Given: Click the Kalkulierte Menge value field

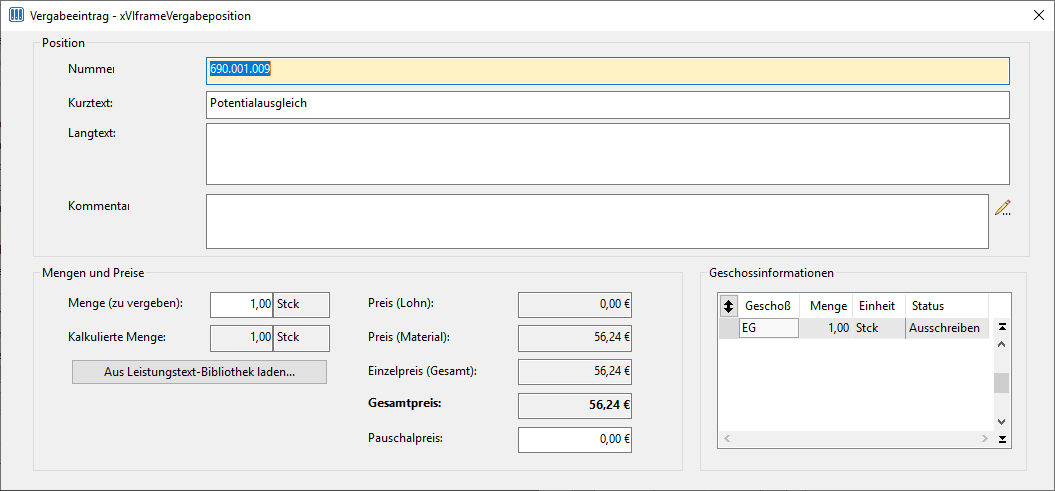Looking at the screenshot, I should [242, 338].
